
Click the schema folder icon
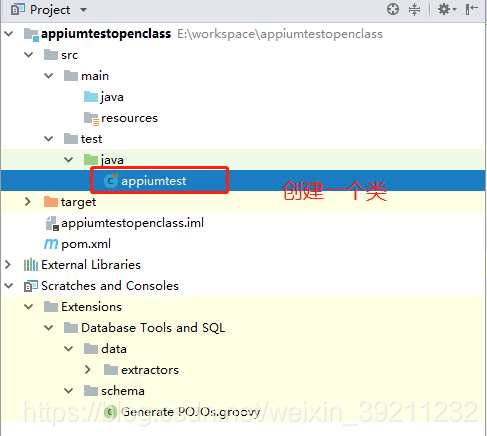pyautogui.click(x=91, y=391)
